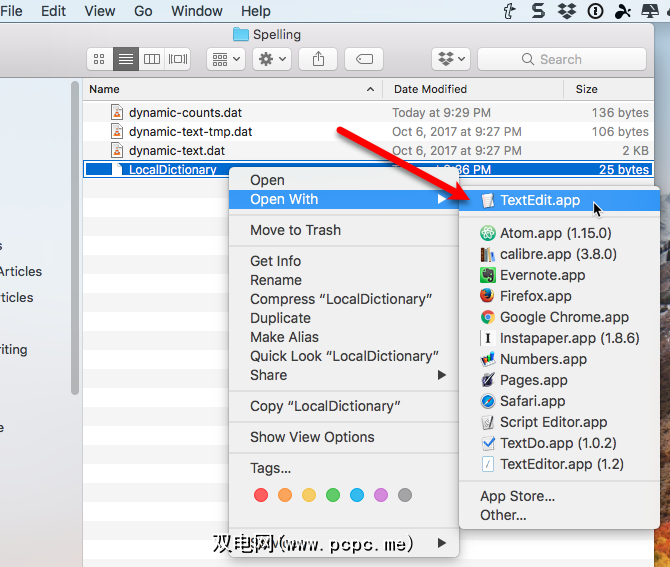
Task: Choose App Store… in Open With submenu
Action: click(559, 496)
